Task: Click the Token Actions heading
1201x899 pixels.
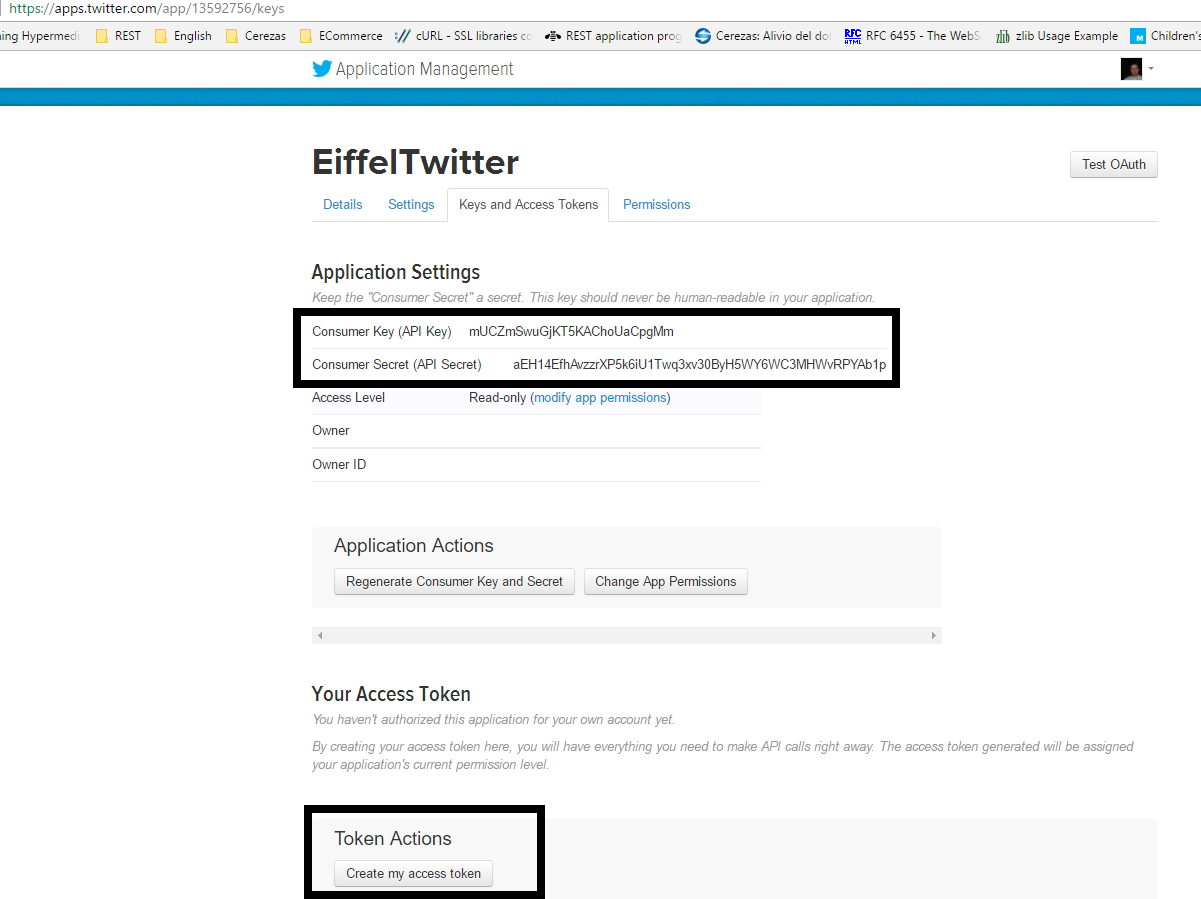Action: [393, 838]
